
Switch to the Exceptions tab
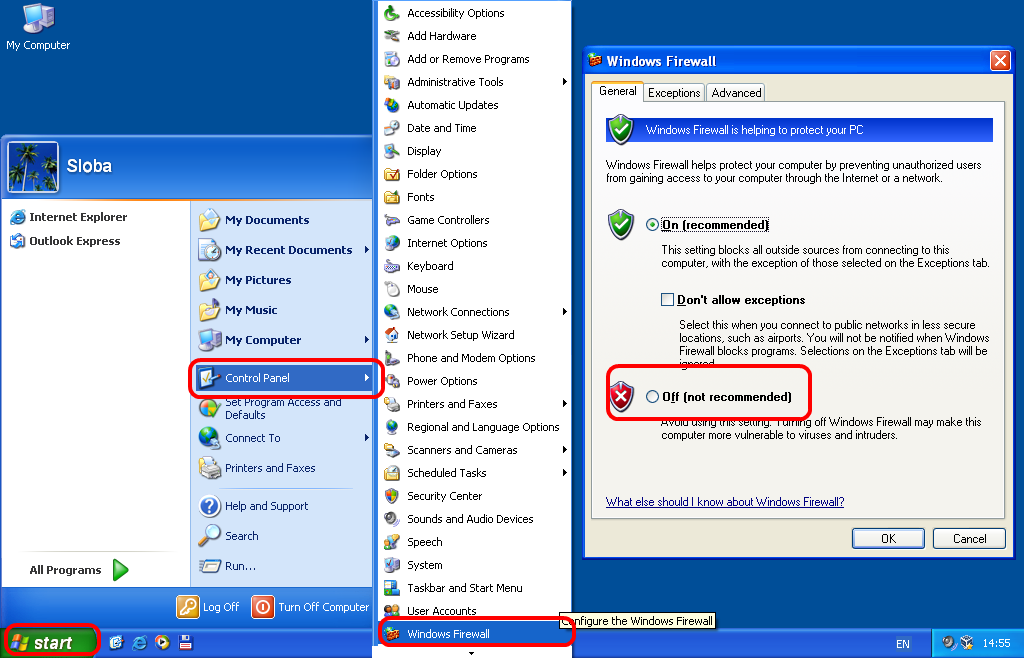pyautogui.click(x=674, y=93)
